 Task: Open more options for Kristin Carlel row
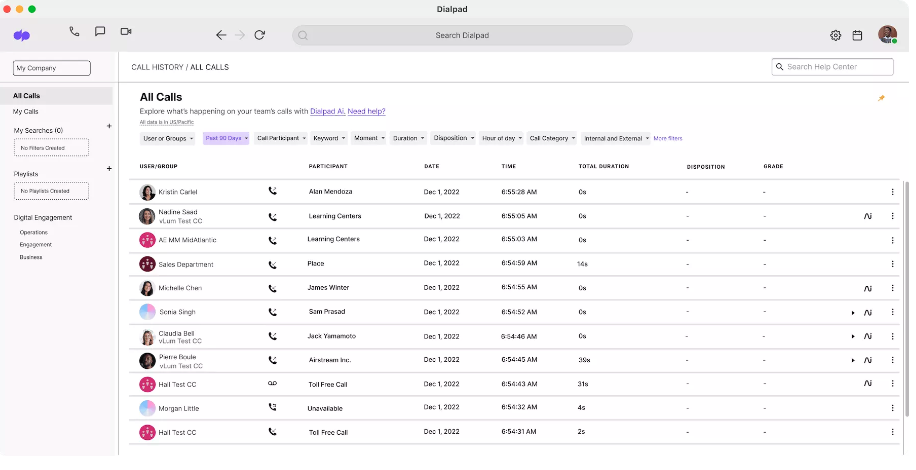click(892, 192)
